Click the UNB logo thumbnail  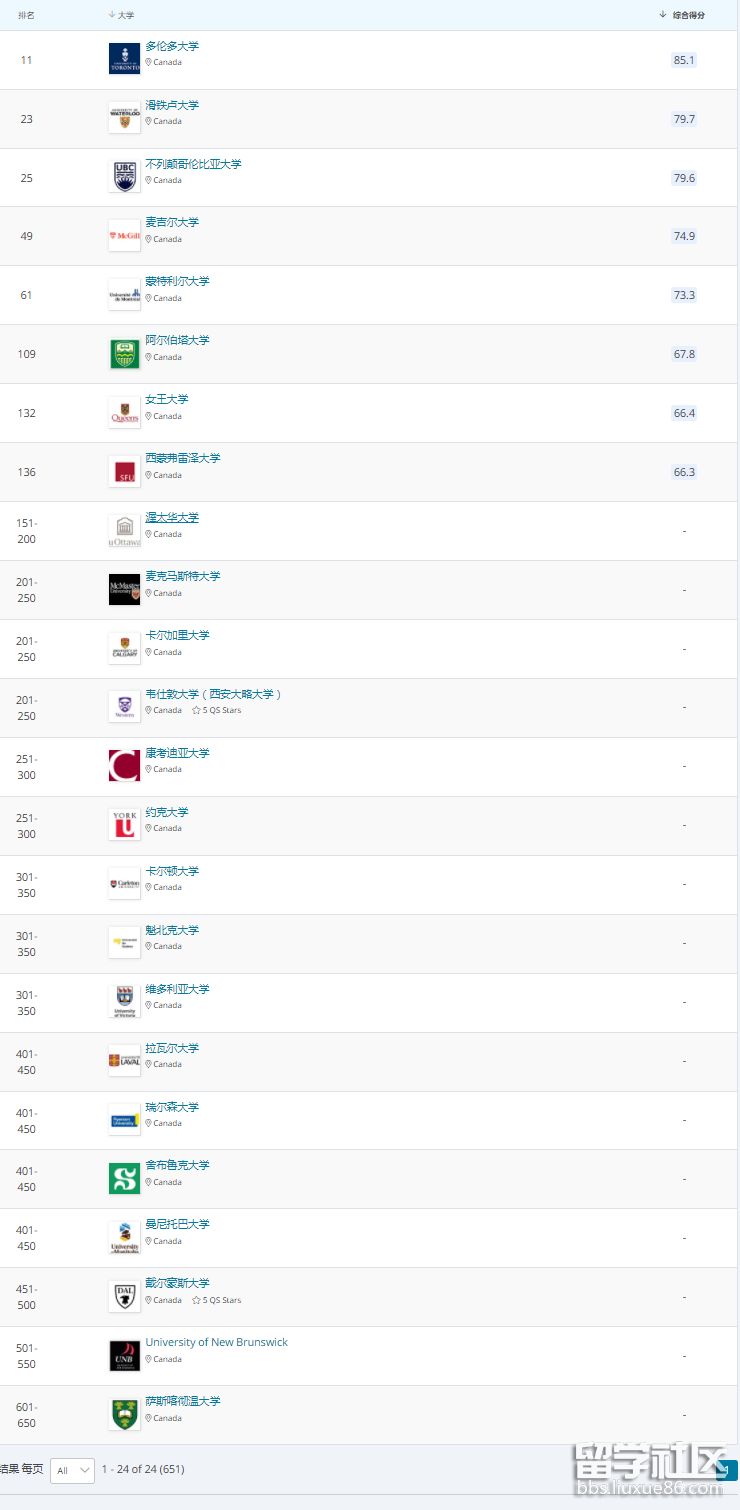124,1355
